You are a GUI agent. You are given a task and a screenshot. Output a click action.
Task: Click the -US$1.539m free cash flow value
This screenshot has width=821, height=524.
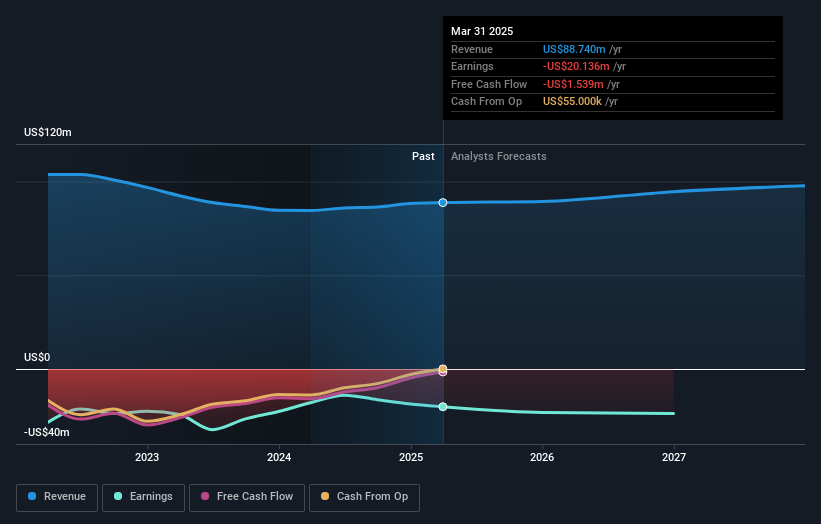coord(573,84)
